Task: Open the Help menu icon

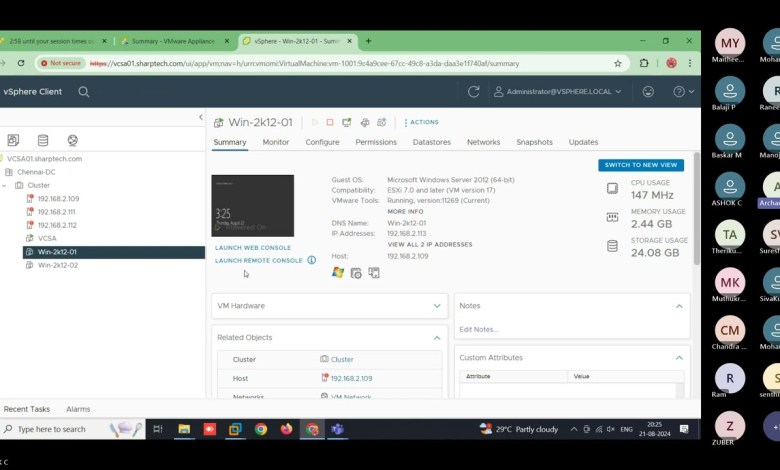Action: pos(683,92)
